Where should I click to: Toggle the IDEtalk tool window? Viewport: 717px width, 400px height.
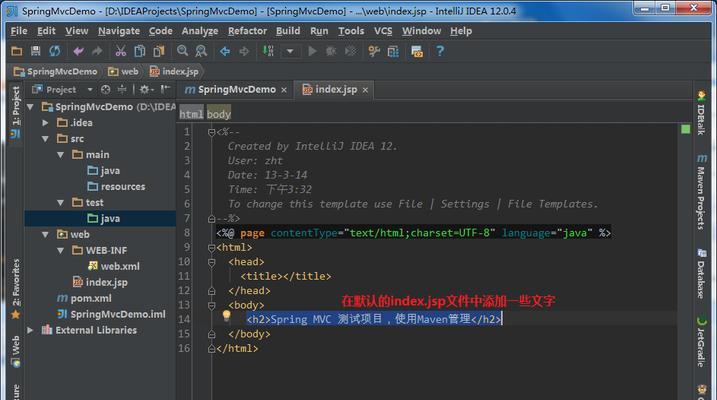point(701,112)
